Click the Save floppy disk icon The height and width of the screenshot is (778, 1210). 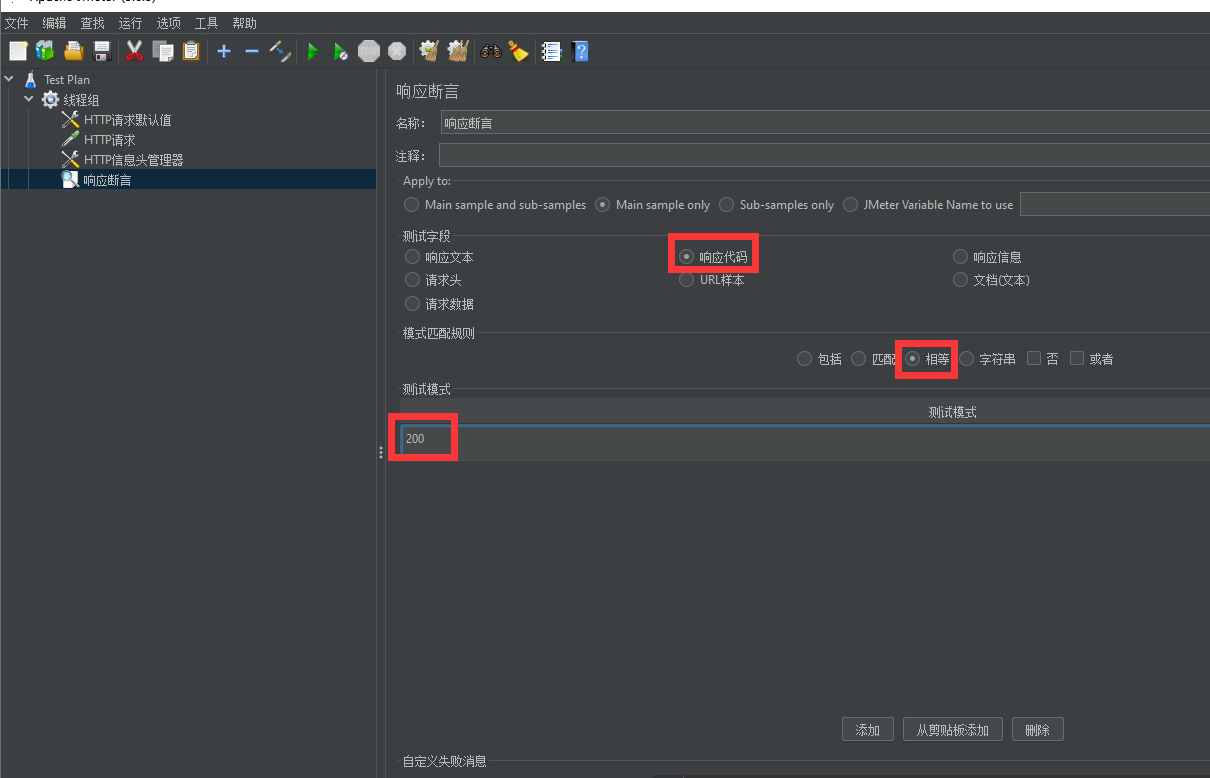(102, 51)
